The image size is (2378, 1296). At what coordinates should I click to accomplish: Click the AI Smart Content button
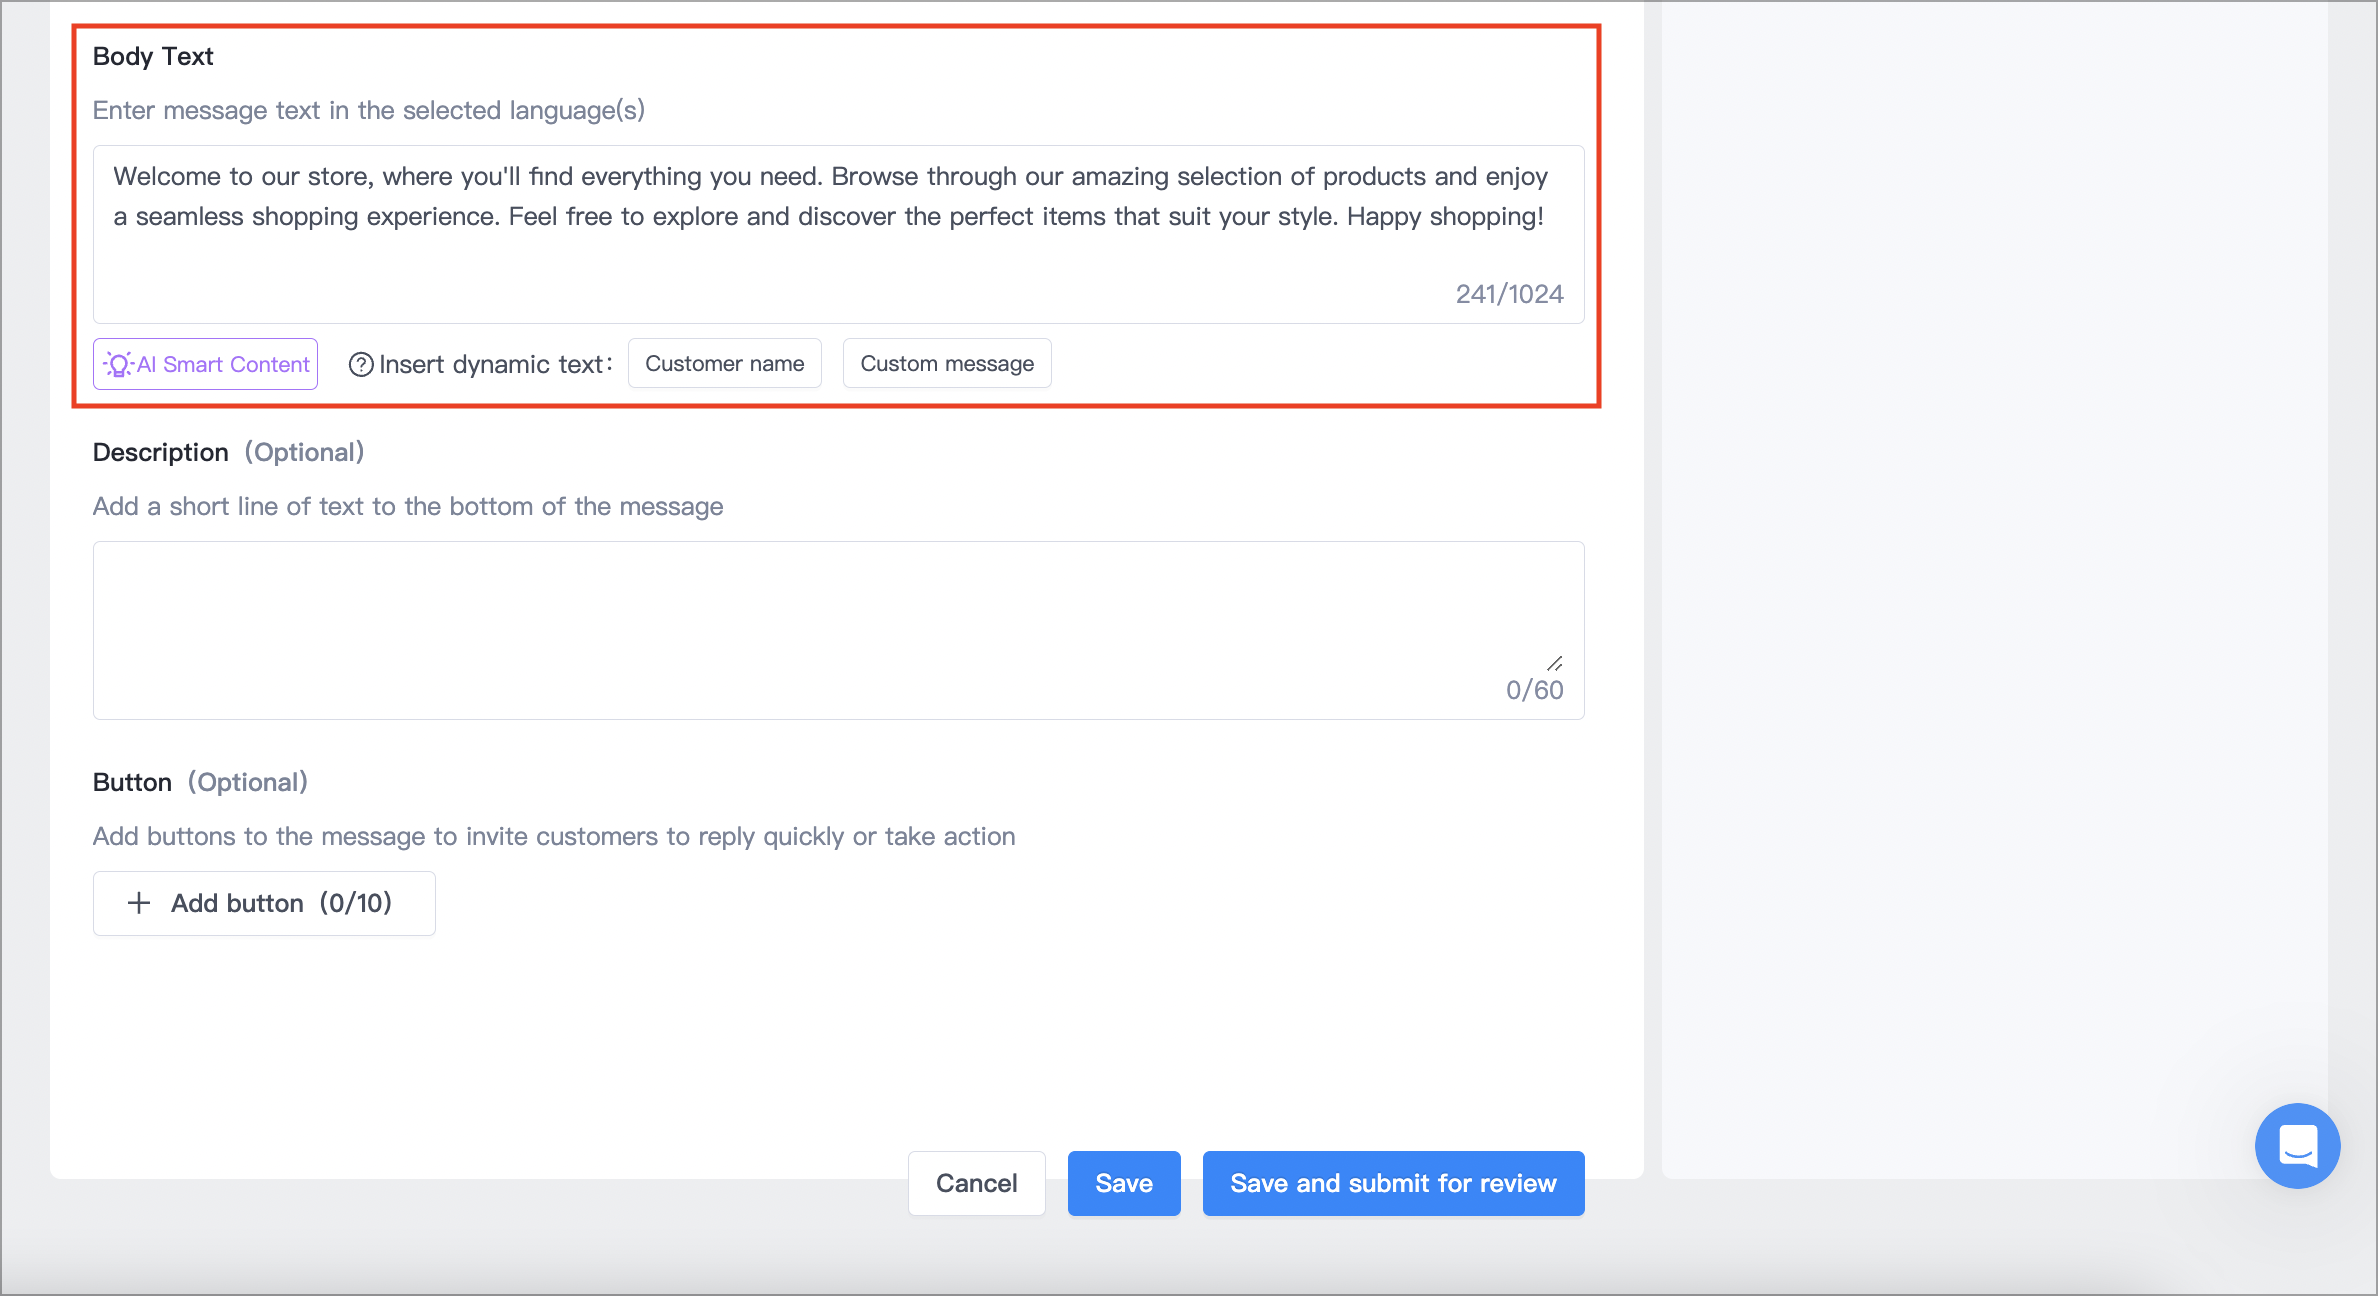click(205, 364)
